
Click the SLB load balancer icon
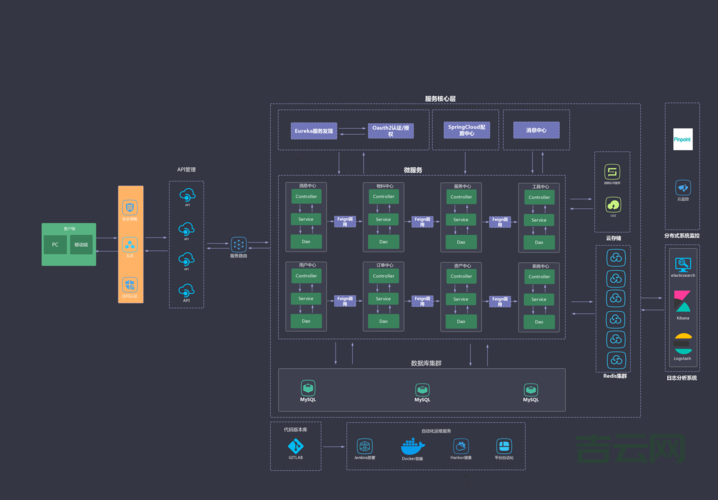[x=130, y=244]
